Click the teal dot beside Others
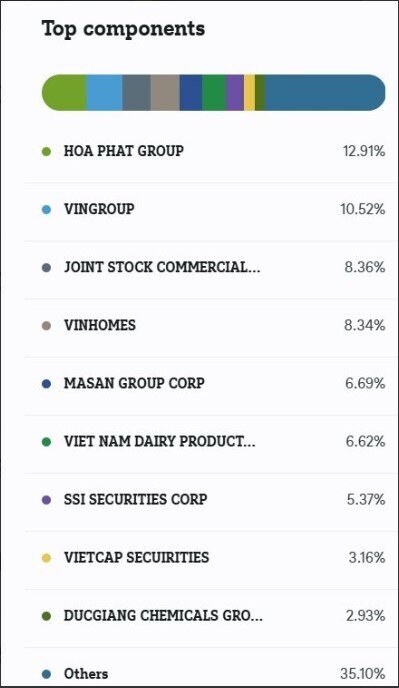399x688 pixels. 47,674
